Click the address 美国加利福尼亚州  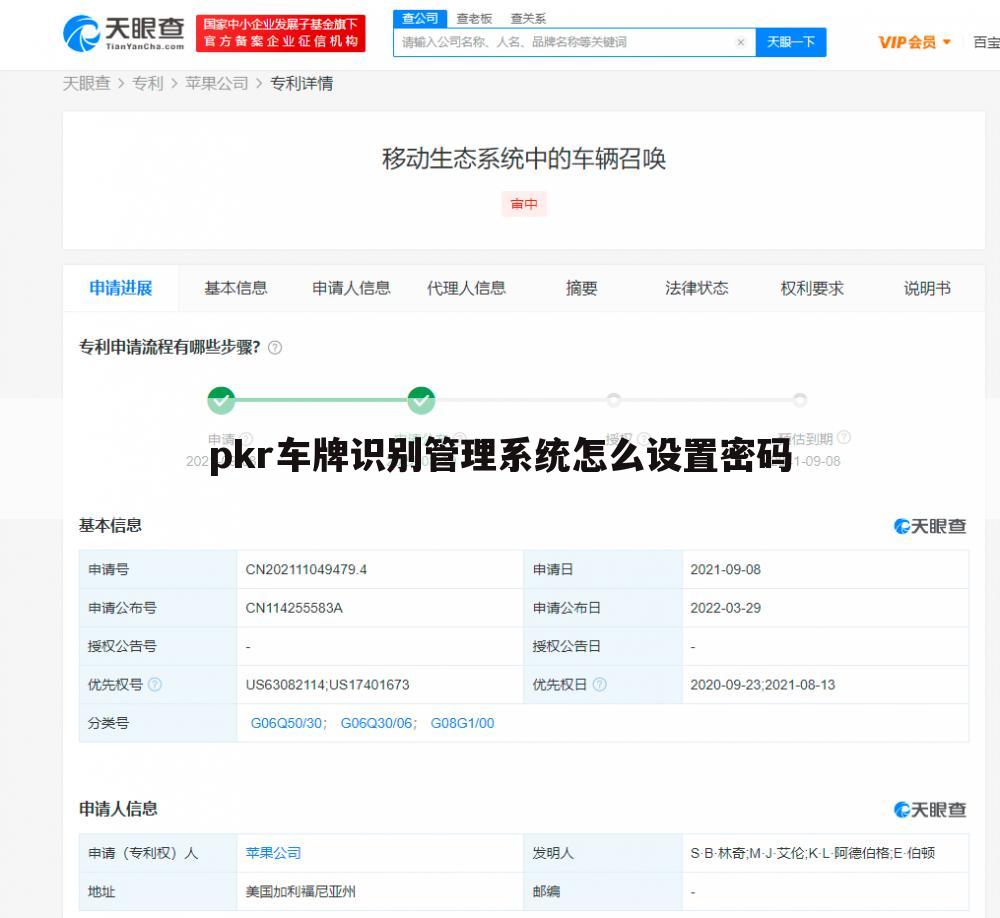(x=300, y=892)
